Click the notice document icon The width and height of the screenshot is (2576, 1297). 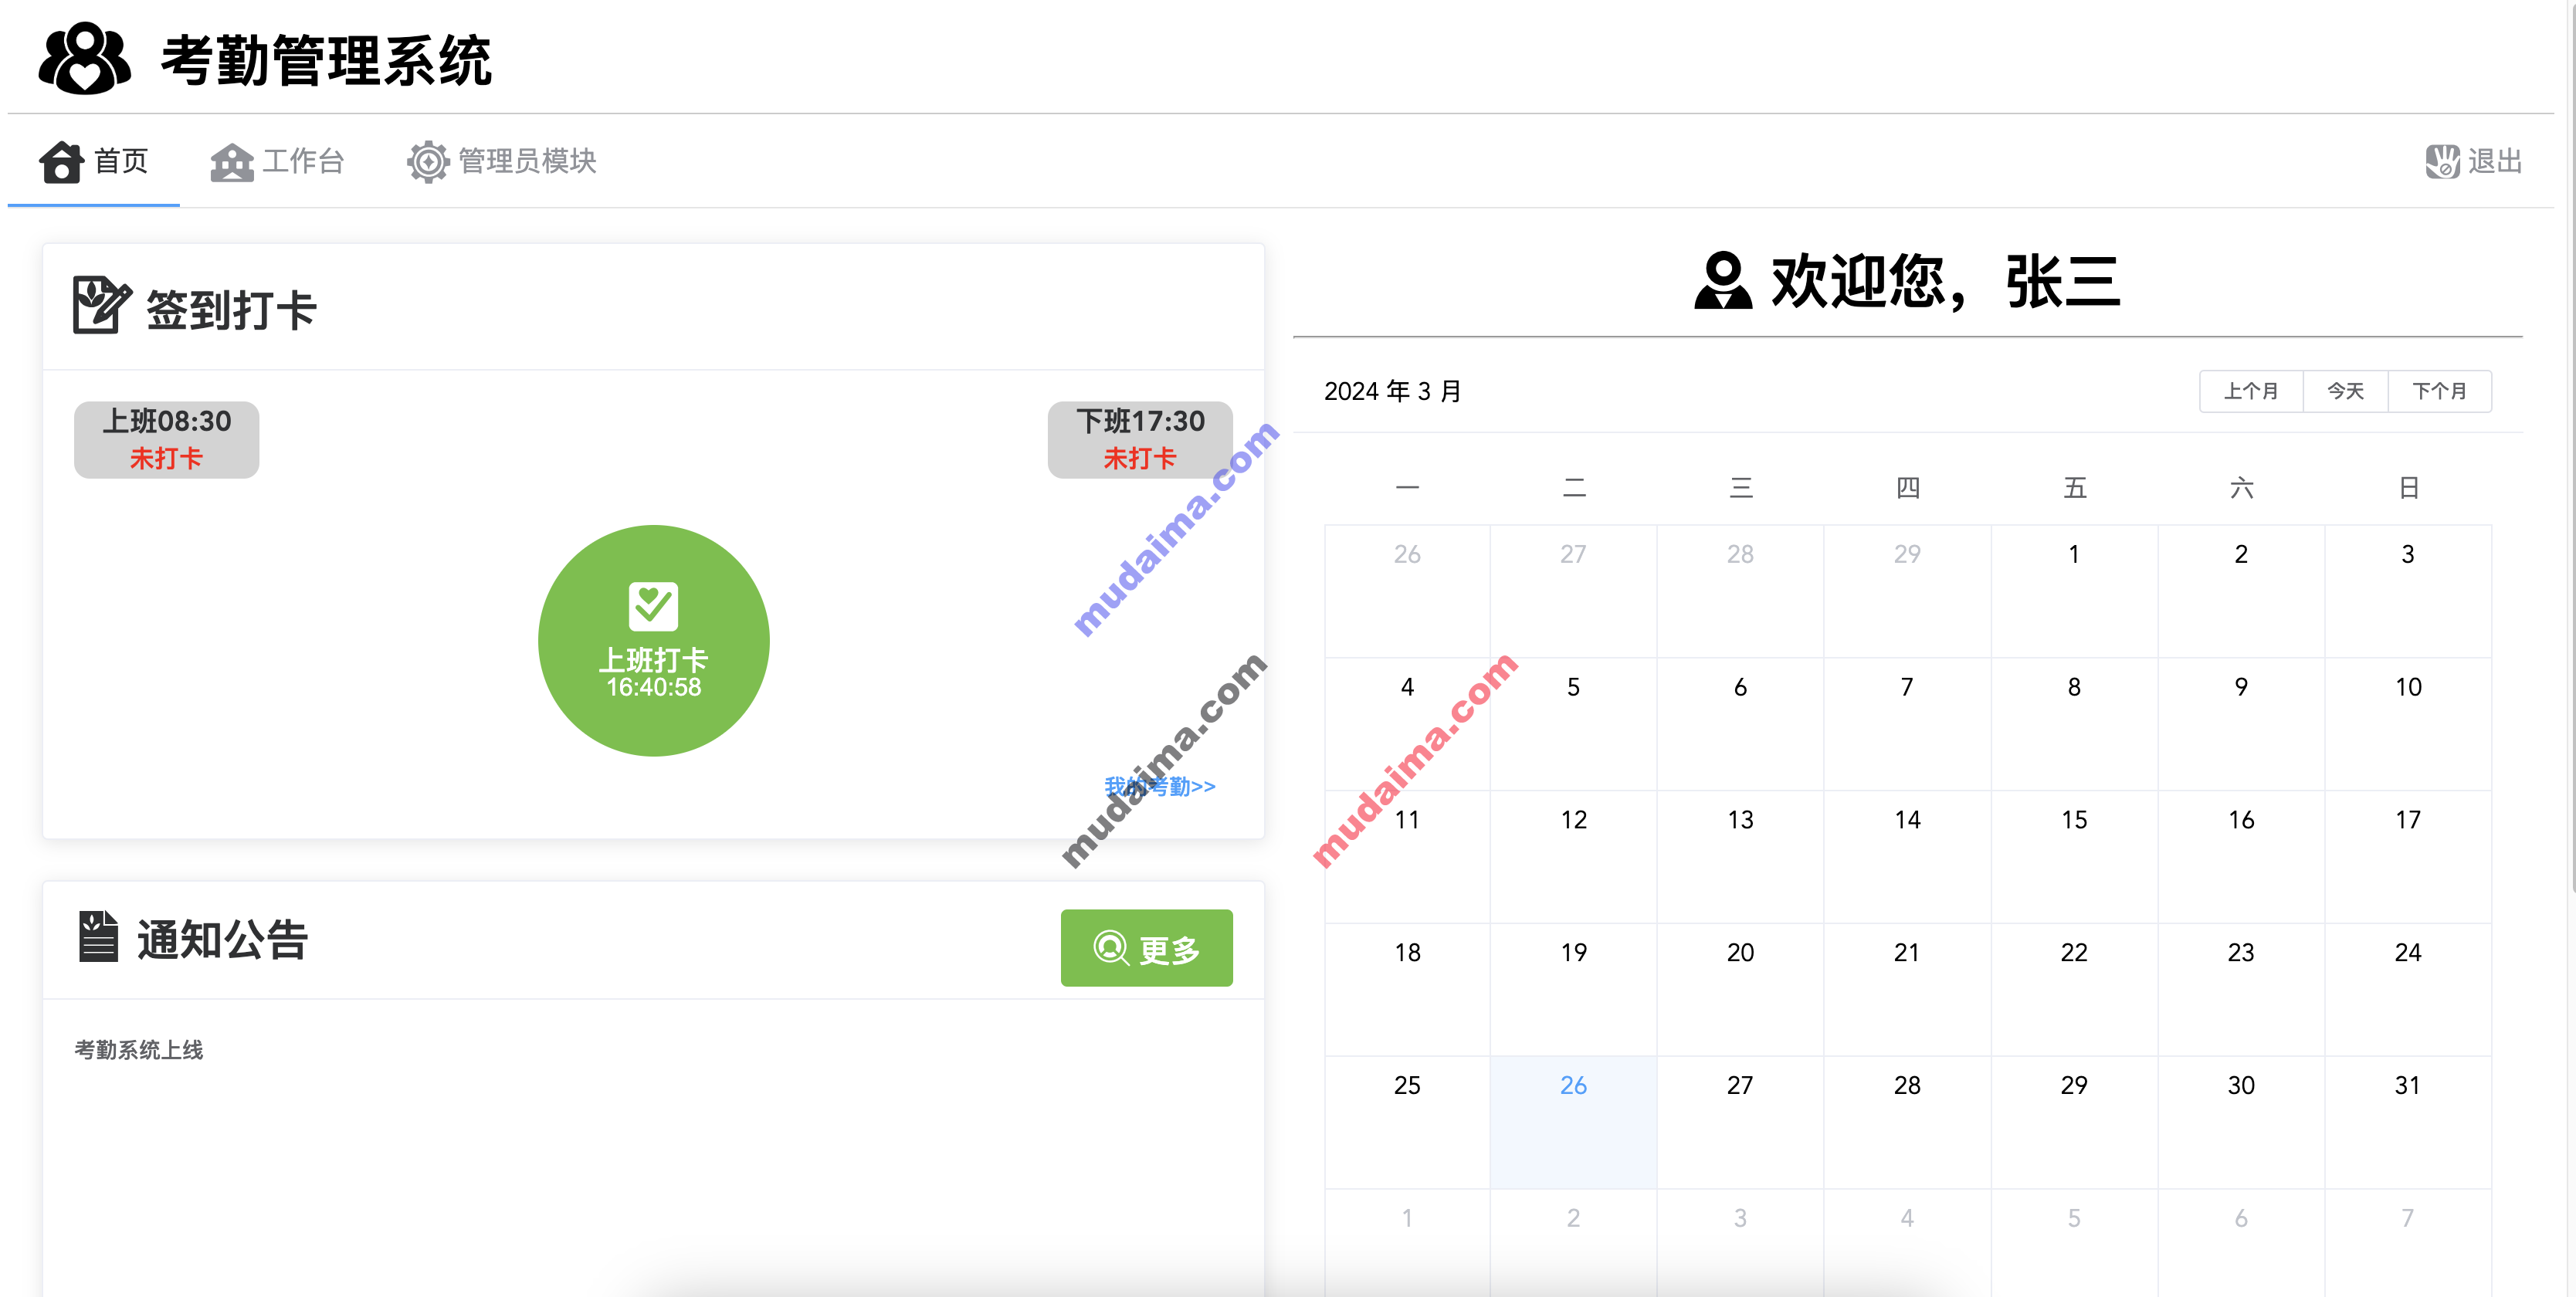(x=98, y=937)
